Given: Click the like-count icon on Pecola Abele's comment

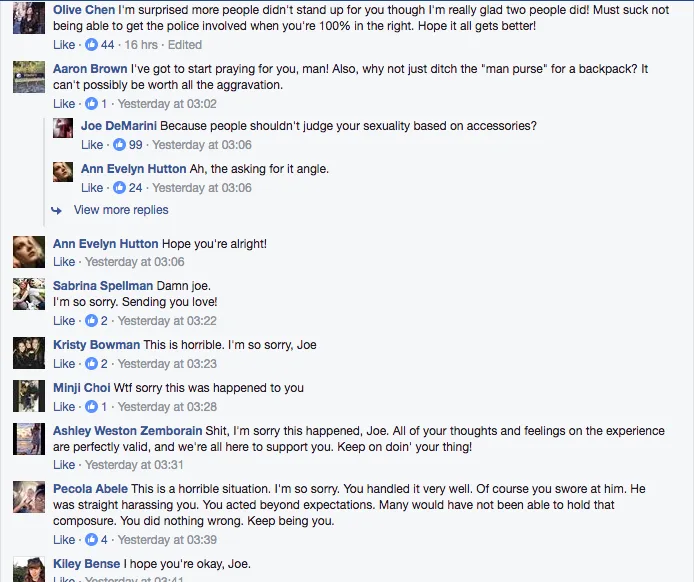Looking at the screenshot, I should point(92,540).
